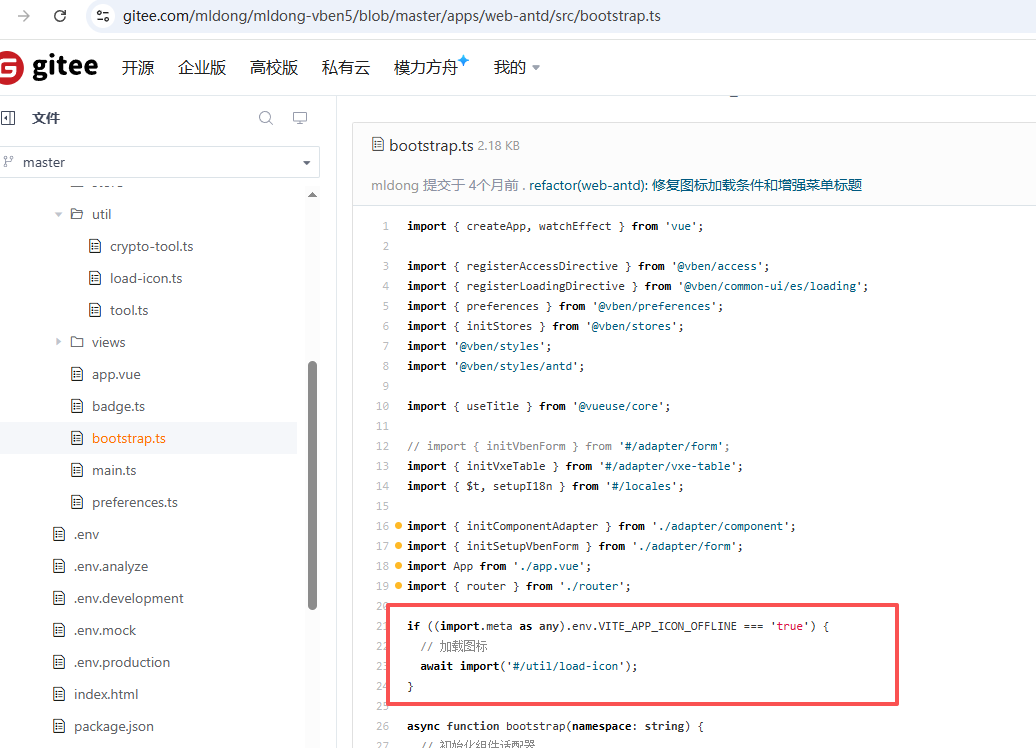Image resolution: width=1036 pixels, height=748 pixels.
Task: Click the file tree search icon
Action: click(266, 118)
